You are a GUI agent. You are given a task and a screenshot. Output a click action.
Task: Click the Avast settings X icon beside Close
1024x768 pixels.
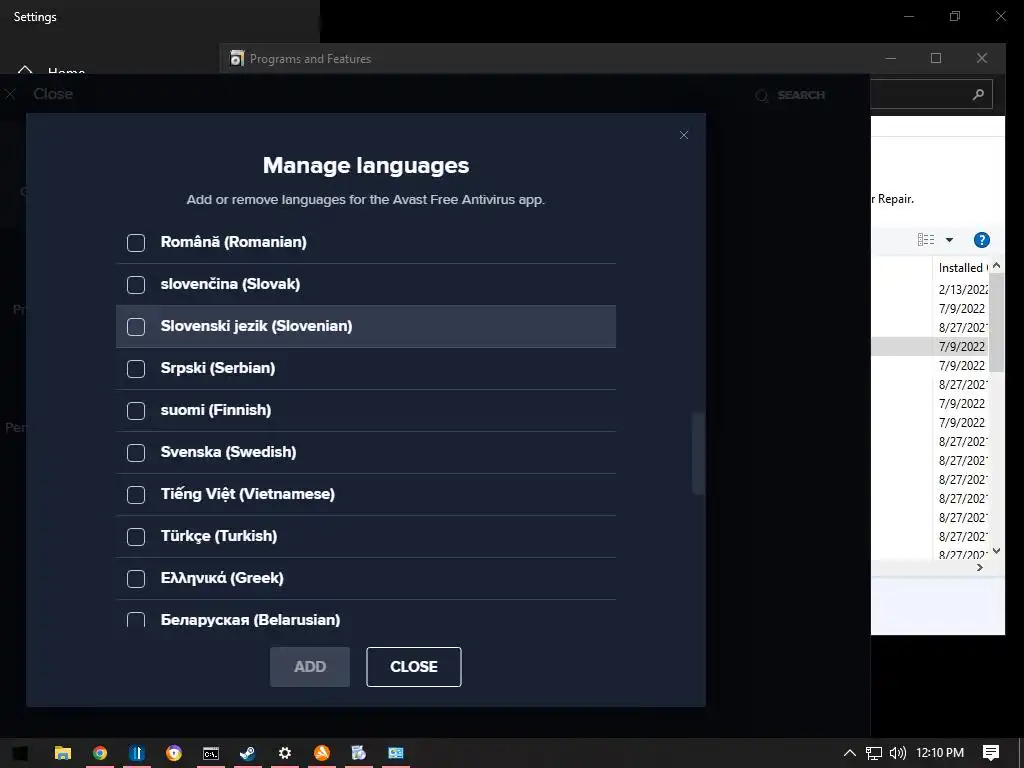10,94
